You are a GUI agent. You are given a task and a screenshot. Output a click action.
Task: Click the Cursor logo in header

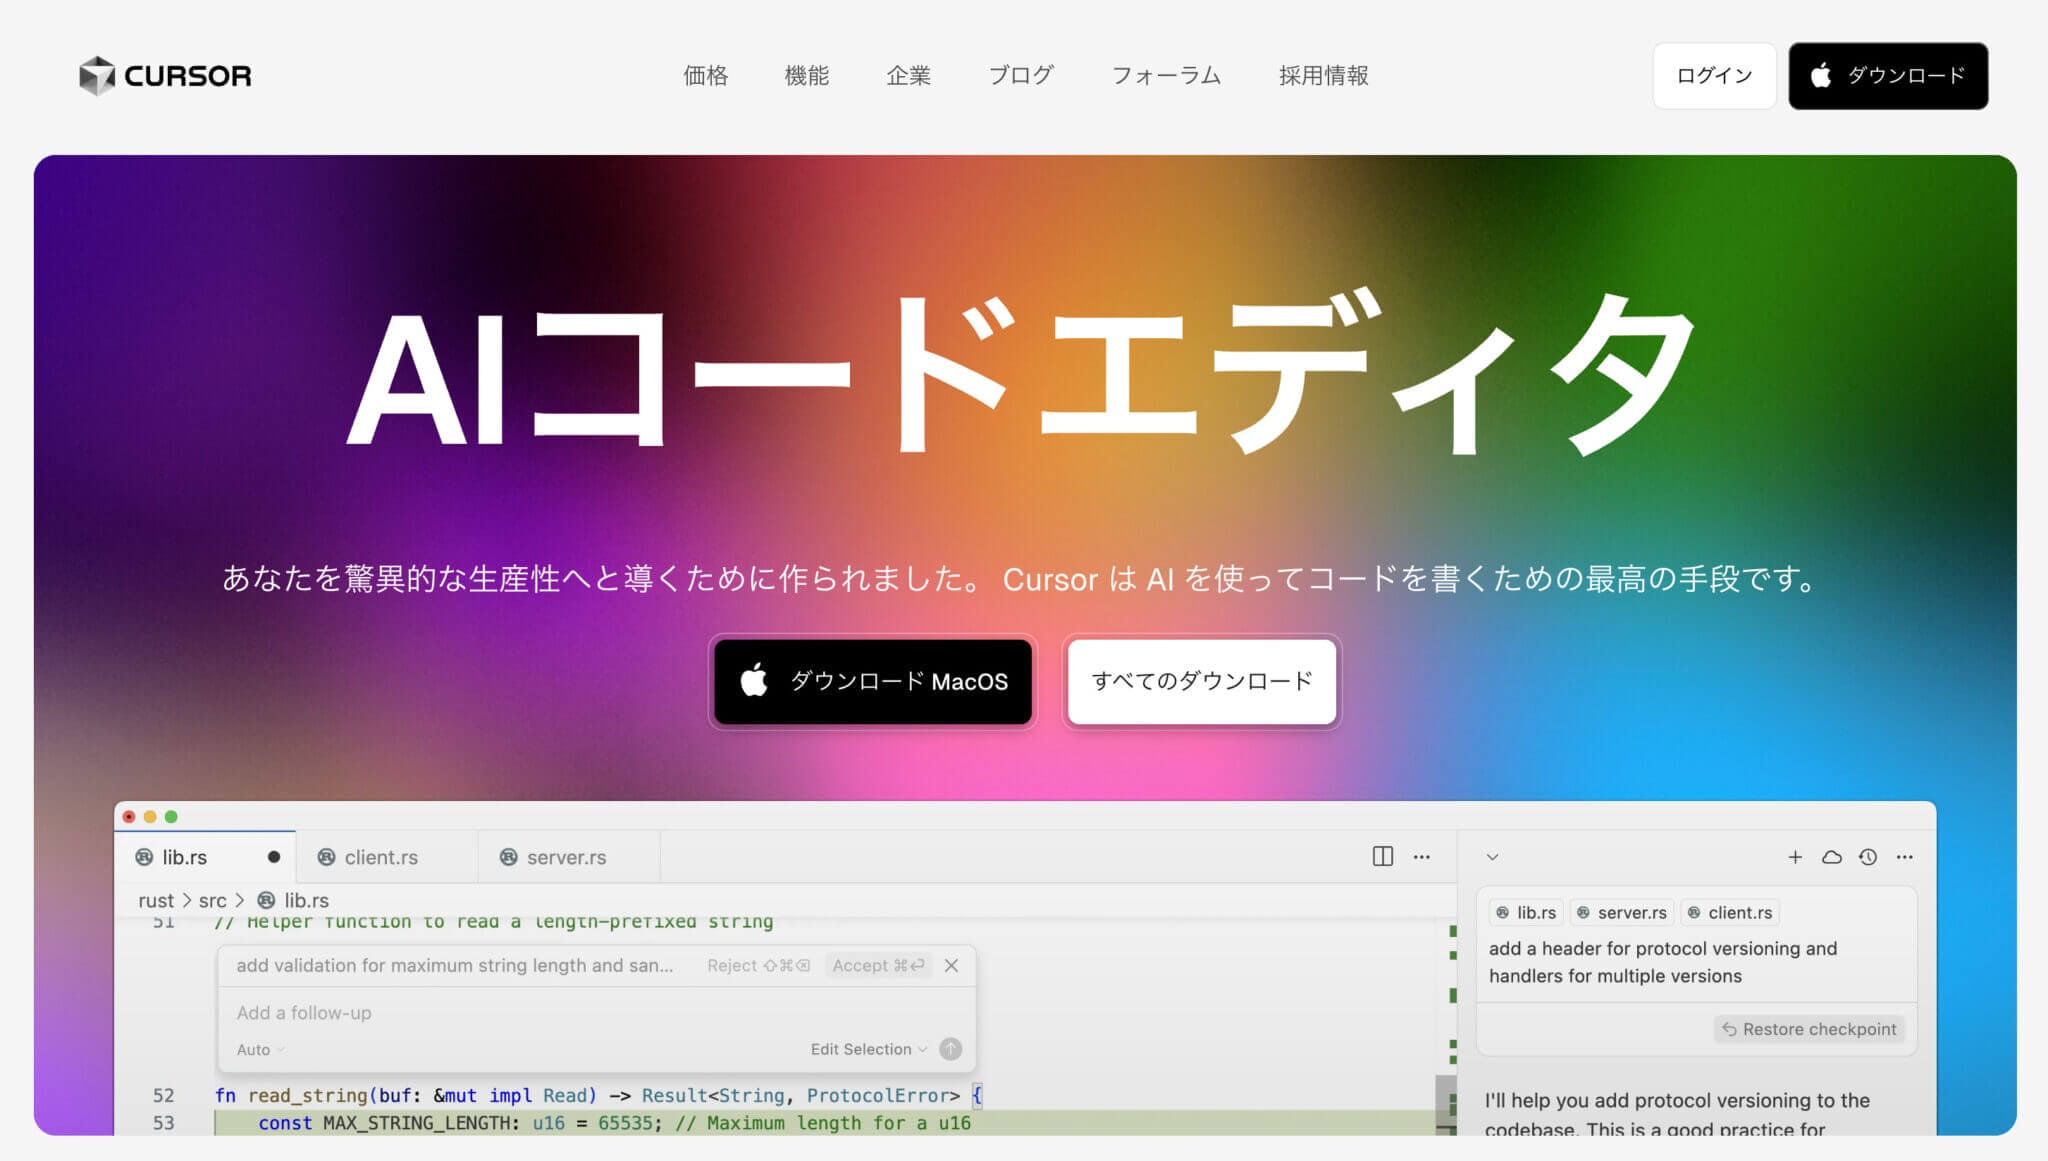pyautogui.click(x=165, y=76)
